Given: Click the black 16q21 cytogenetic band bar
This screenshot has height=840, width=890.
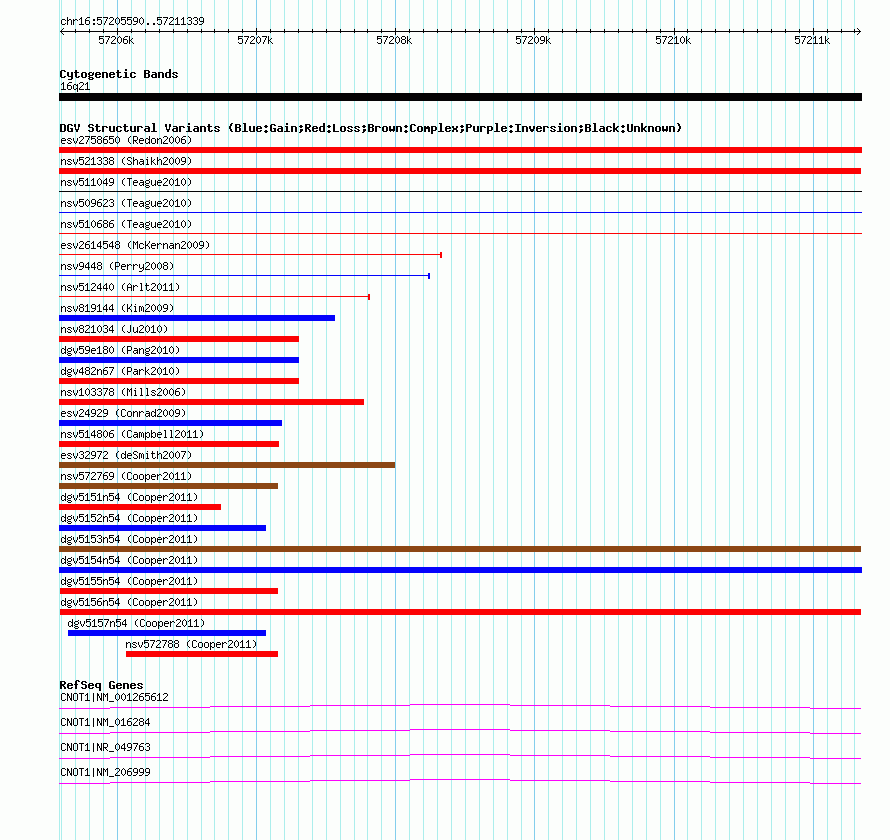Looking at the screenshot, I should tap(460, 97).
